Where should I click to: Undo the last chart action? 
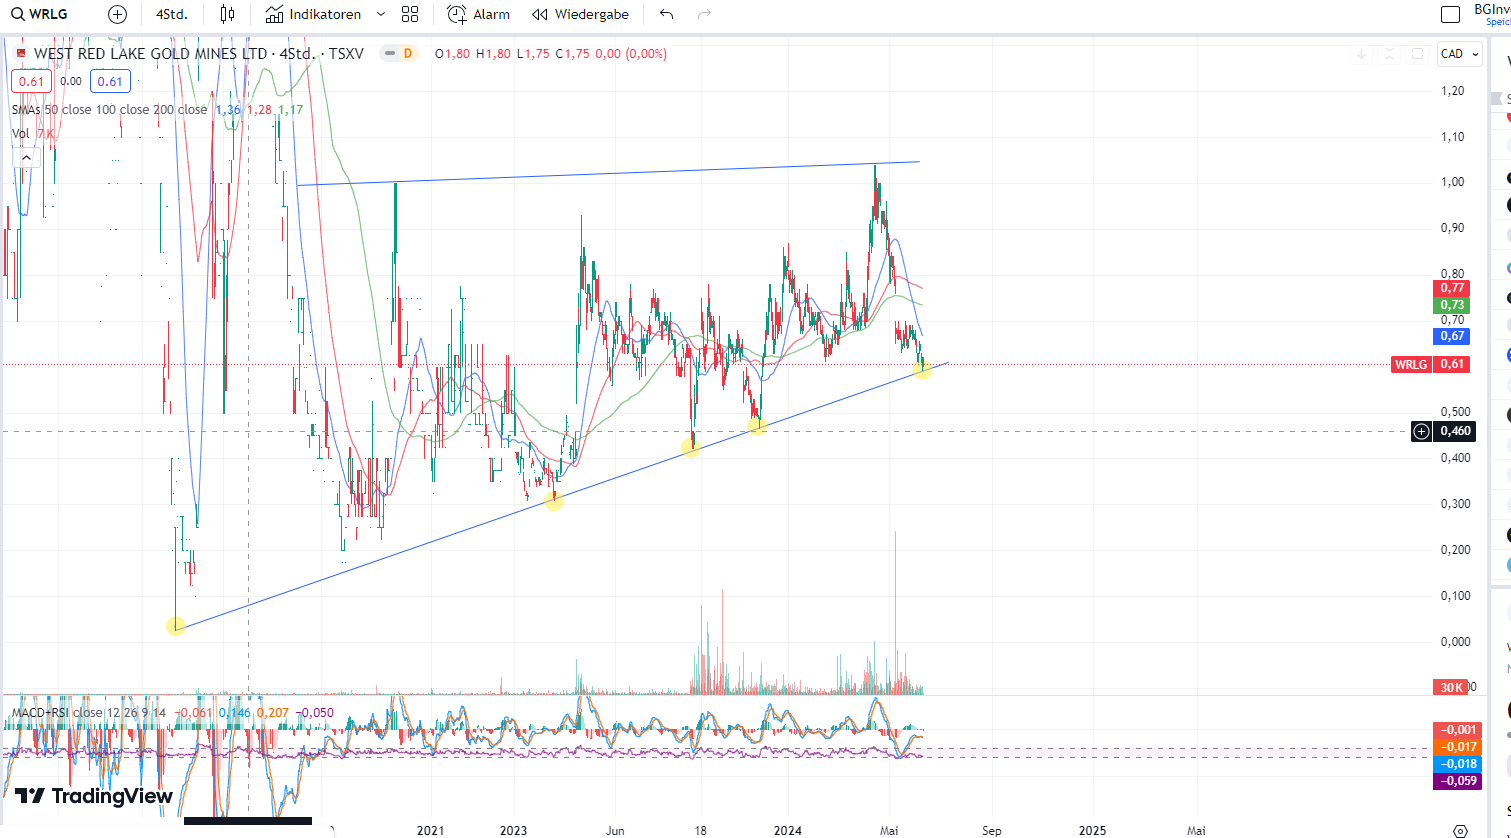667,14
